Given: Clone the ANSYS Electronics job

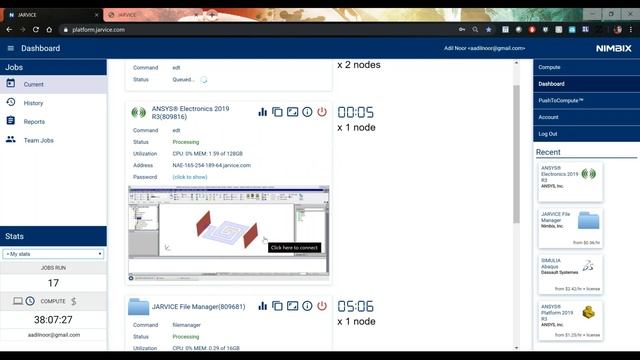Looking at the screenshot, I should (x=277, y=112).
